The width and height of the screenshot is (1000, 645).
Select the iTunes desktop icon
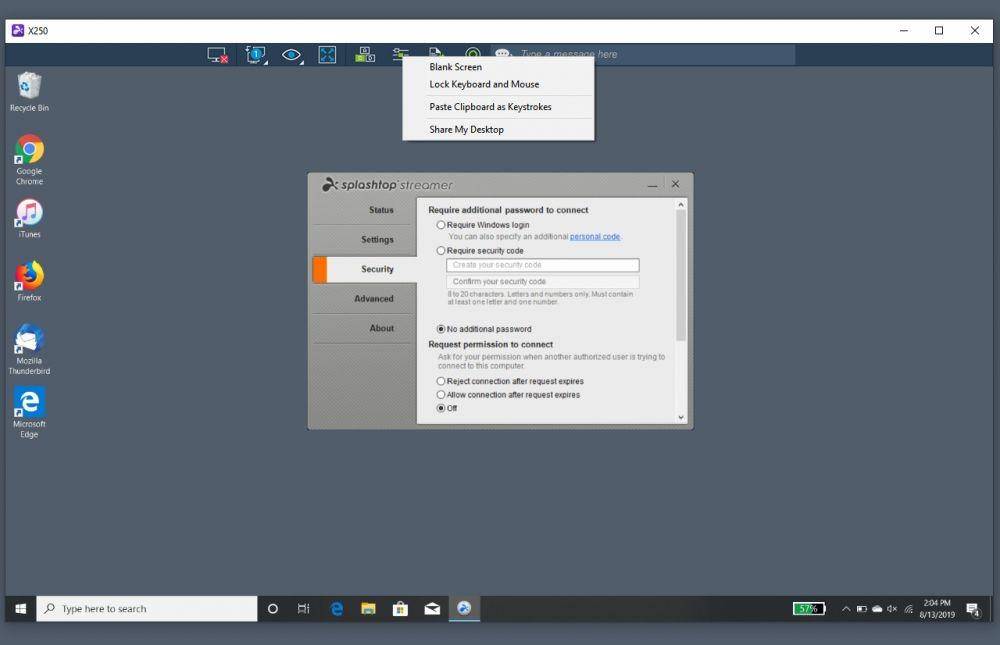[29, 218]
